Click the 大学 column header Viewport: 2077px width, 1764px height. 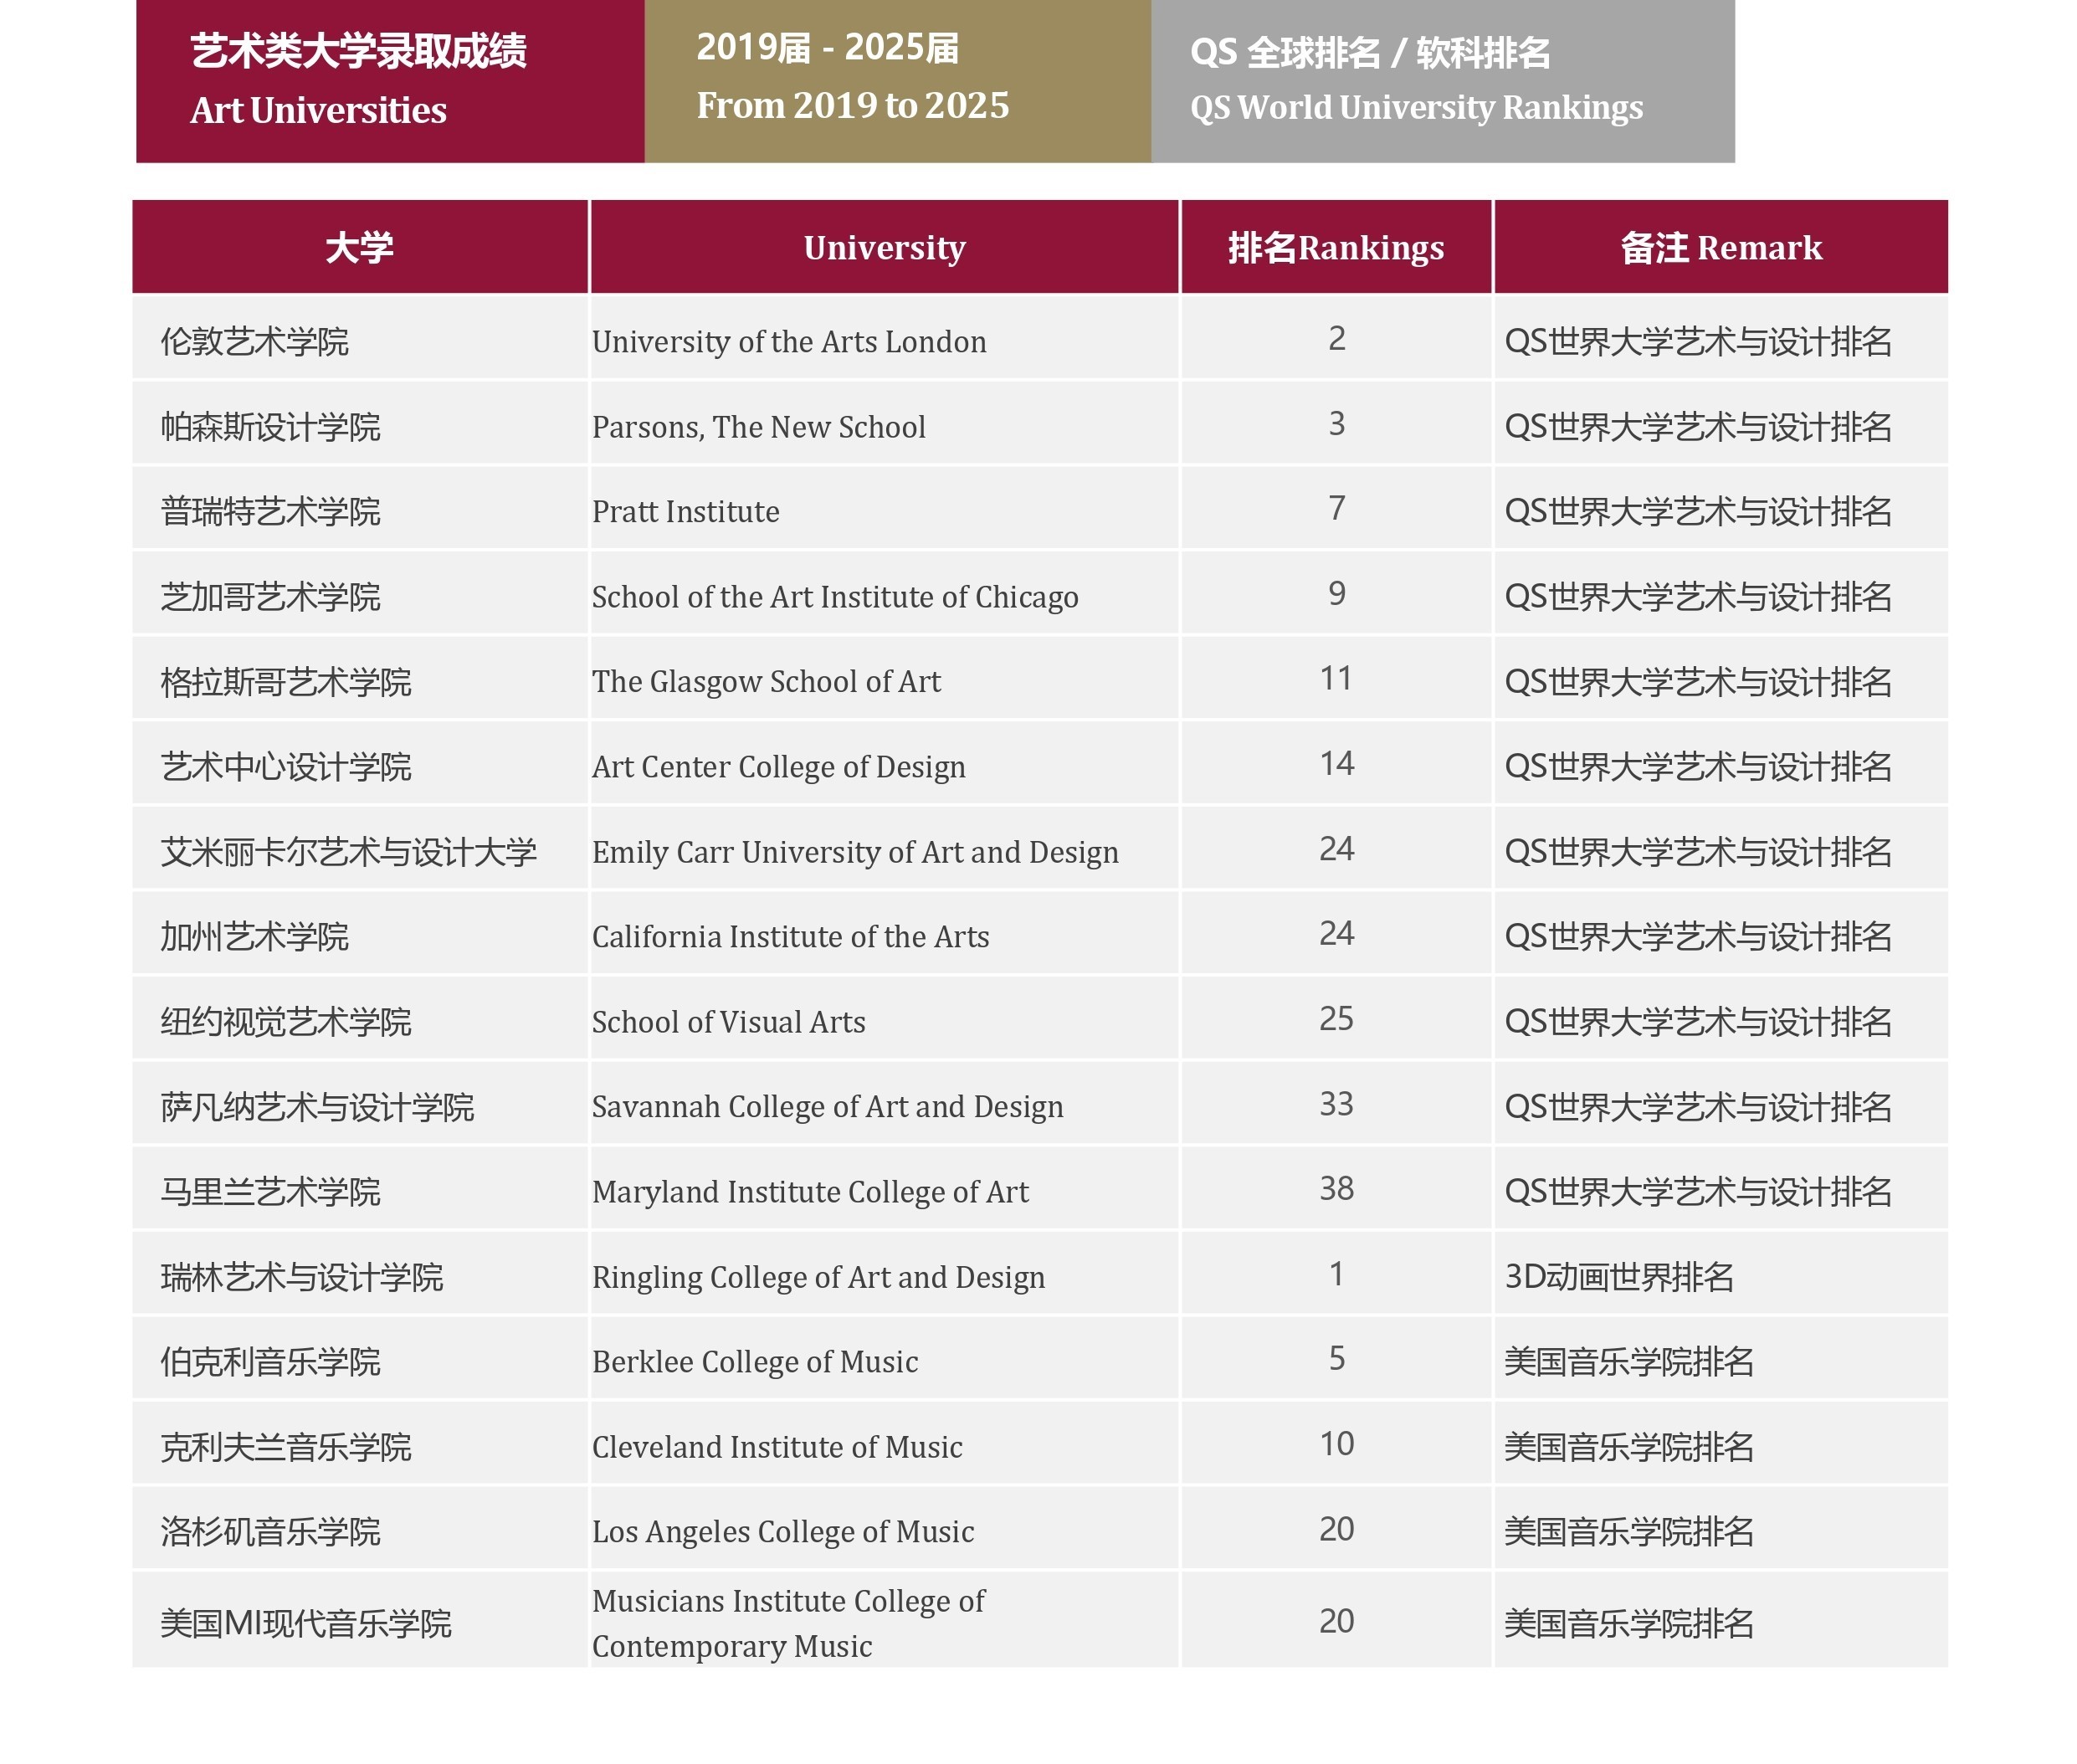(359, 247)
